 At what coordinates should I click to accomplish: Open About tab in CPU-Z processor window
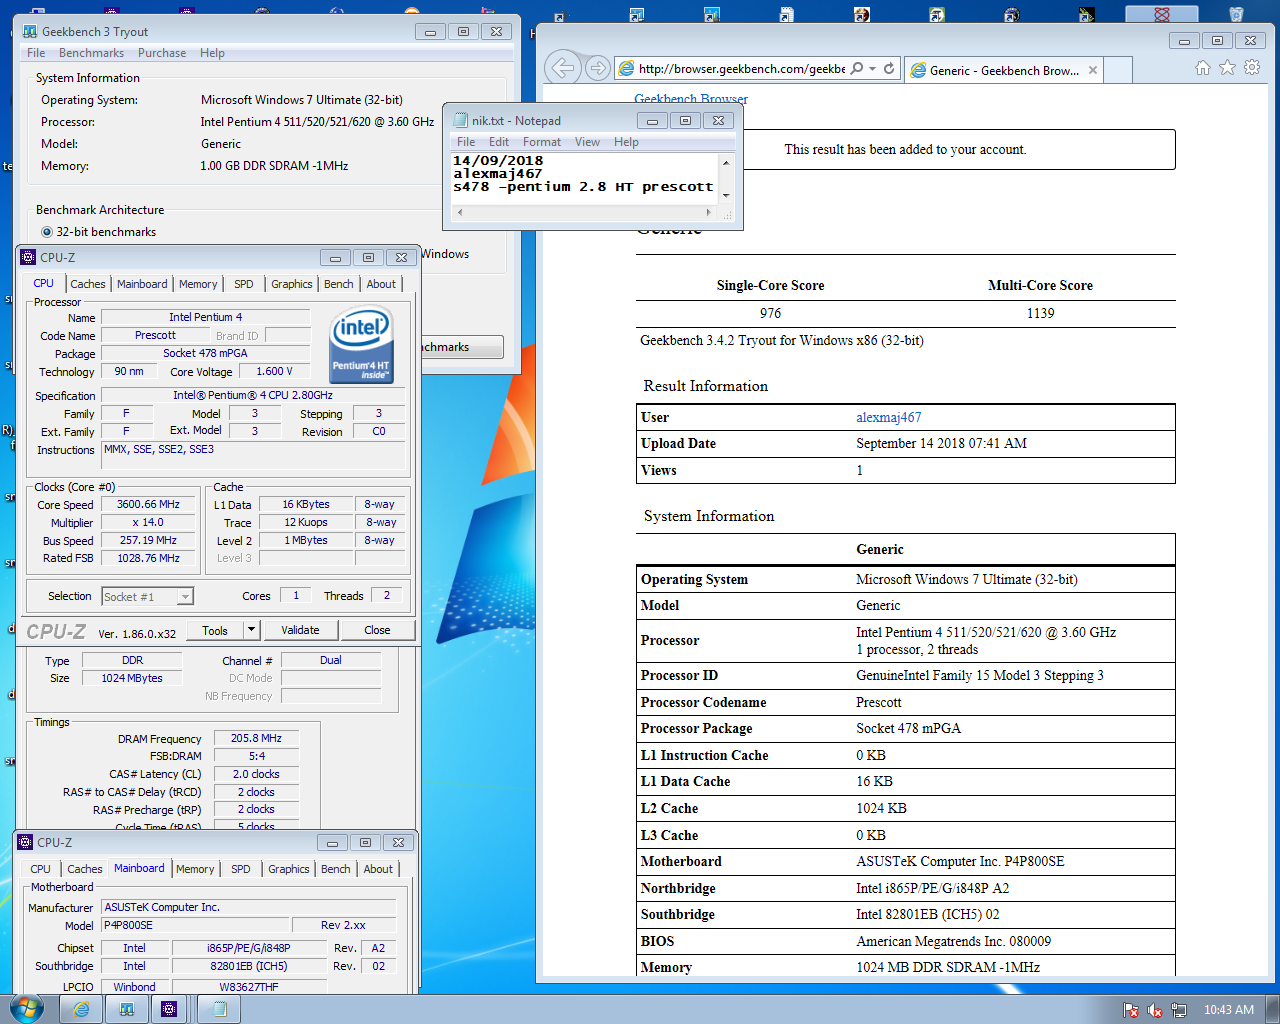pyautogui.click(x=381, y=284)
